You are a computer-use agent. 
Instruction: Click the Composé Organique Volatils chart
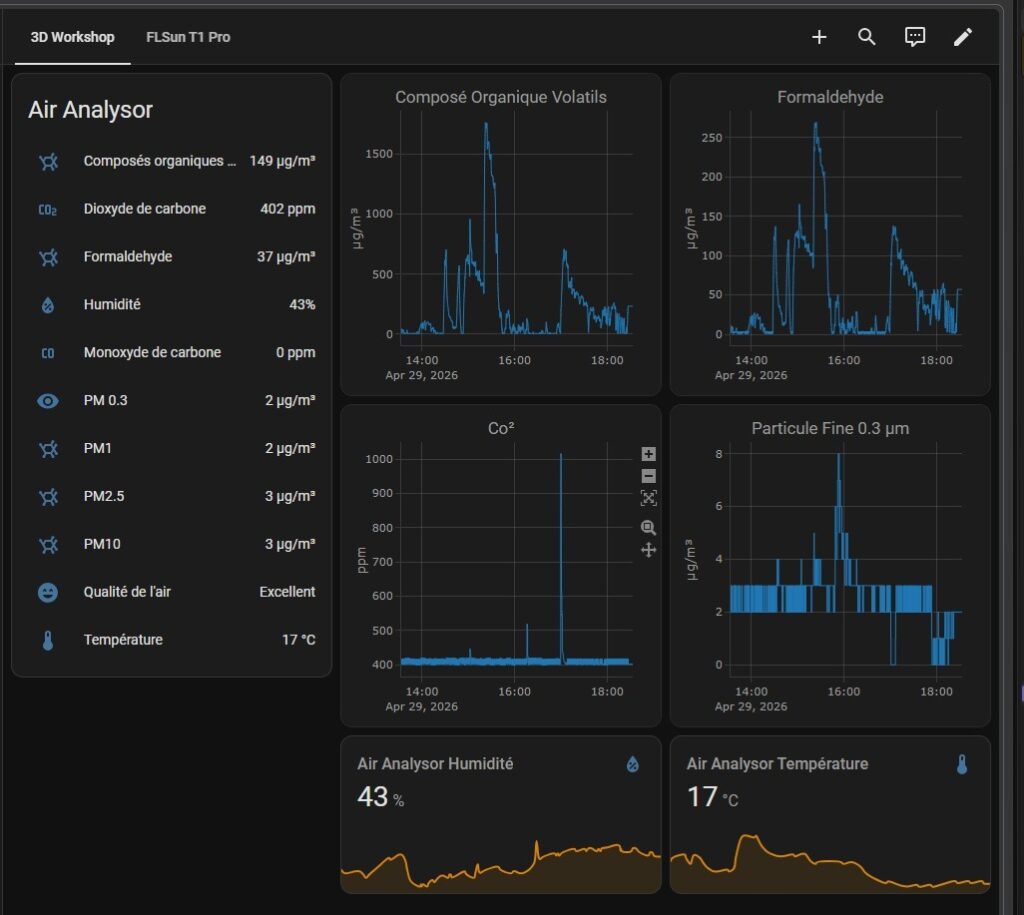[501, 234]
